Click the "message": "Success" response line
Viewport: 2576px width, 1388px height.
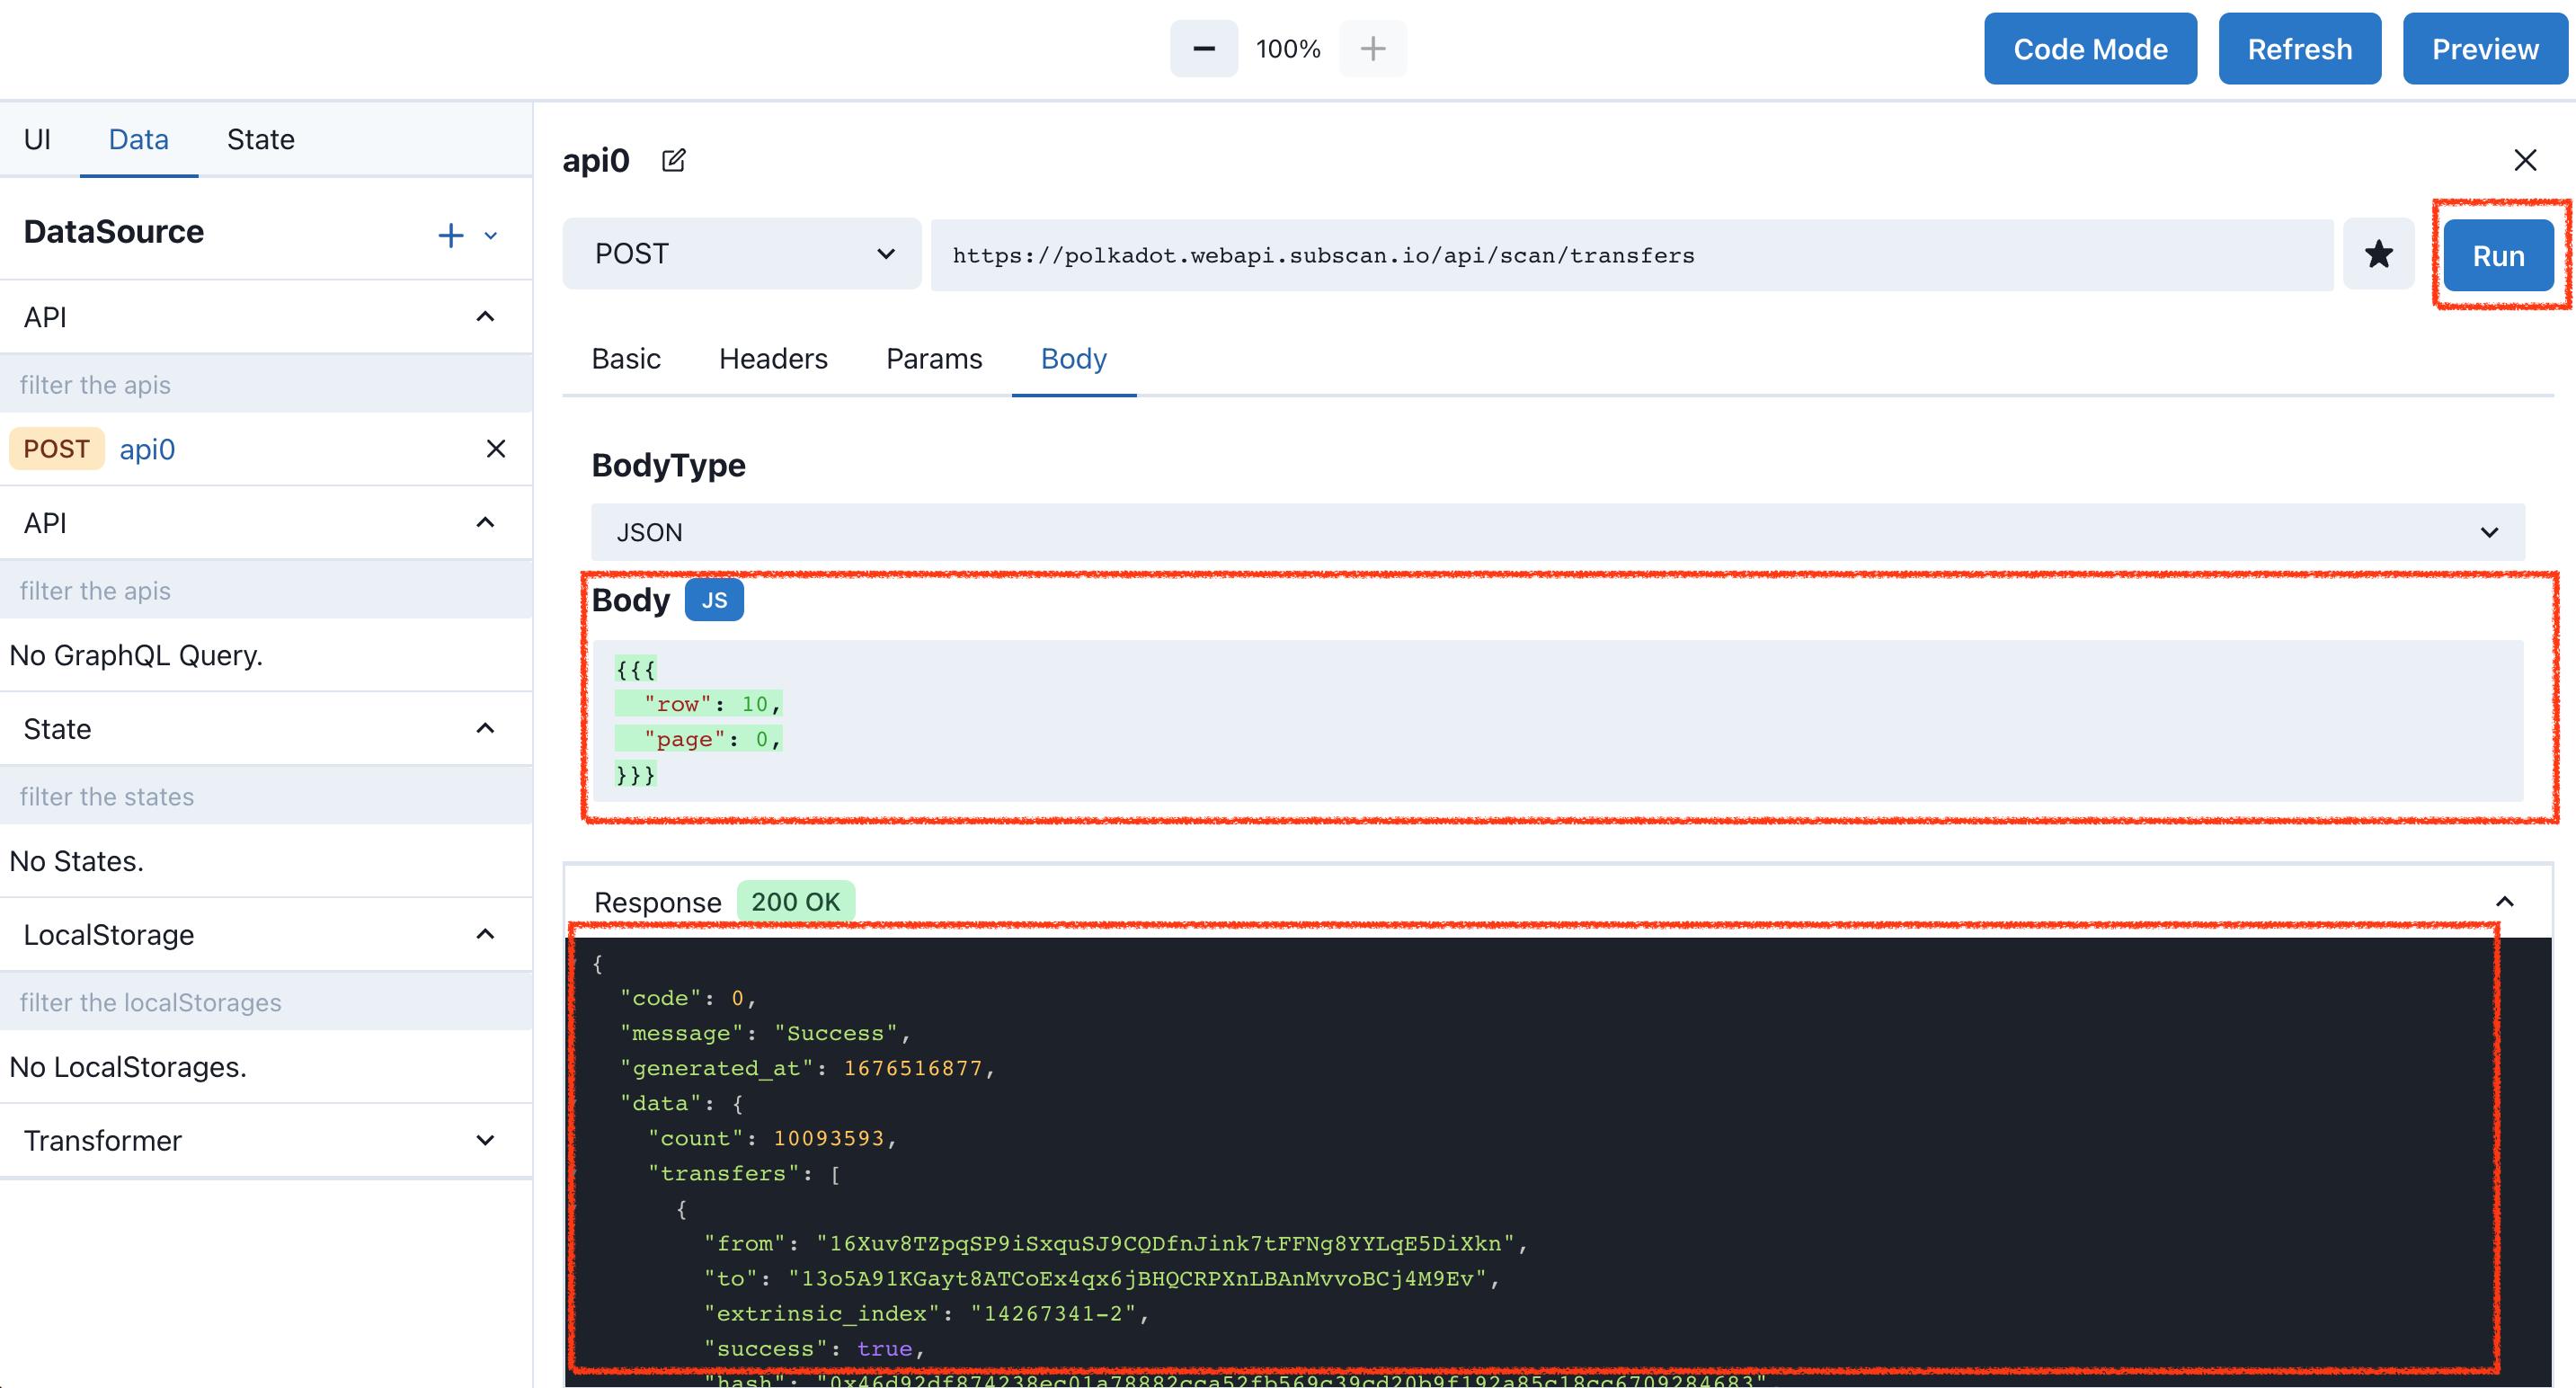click(x=765, y=1033)
